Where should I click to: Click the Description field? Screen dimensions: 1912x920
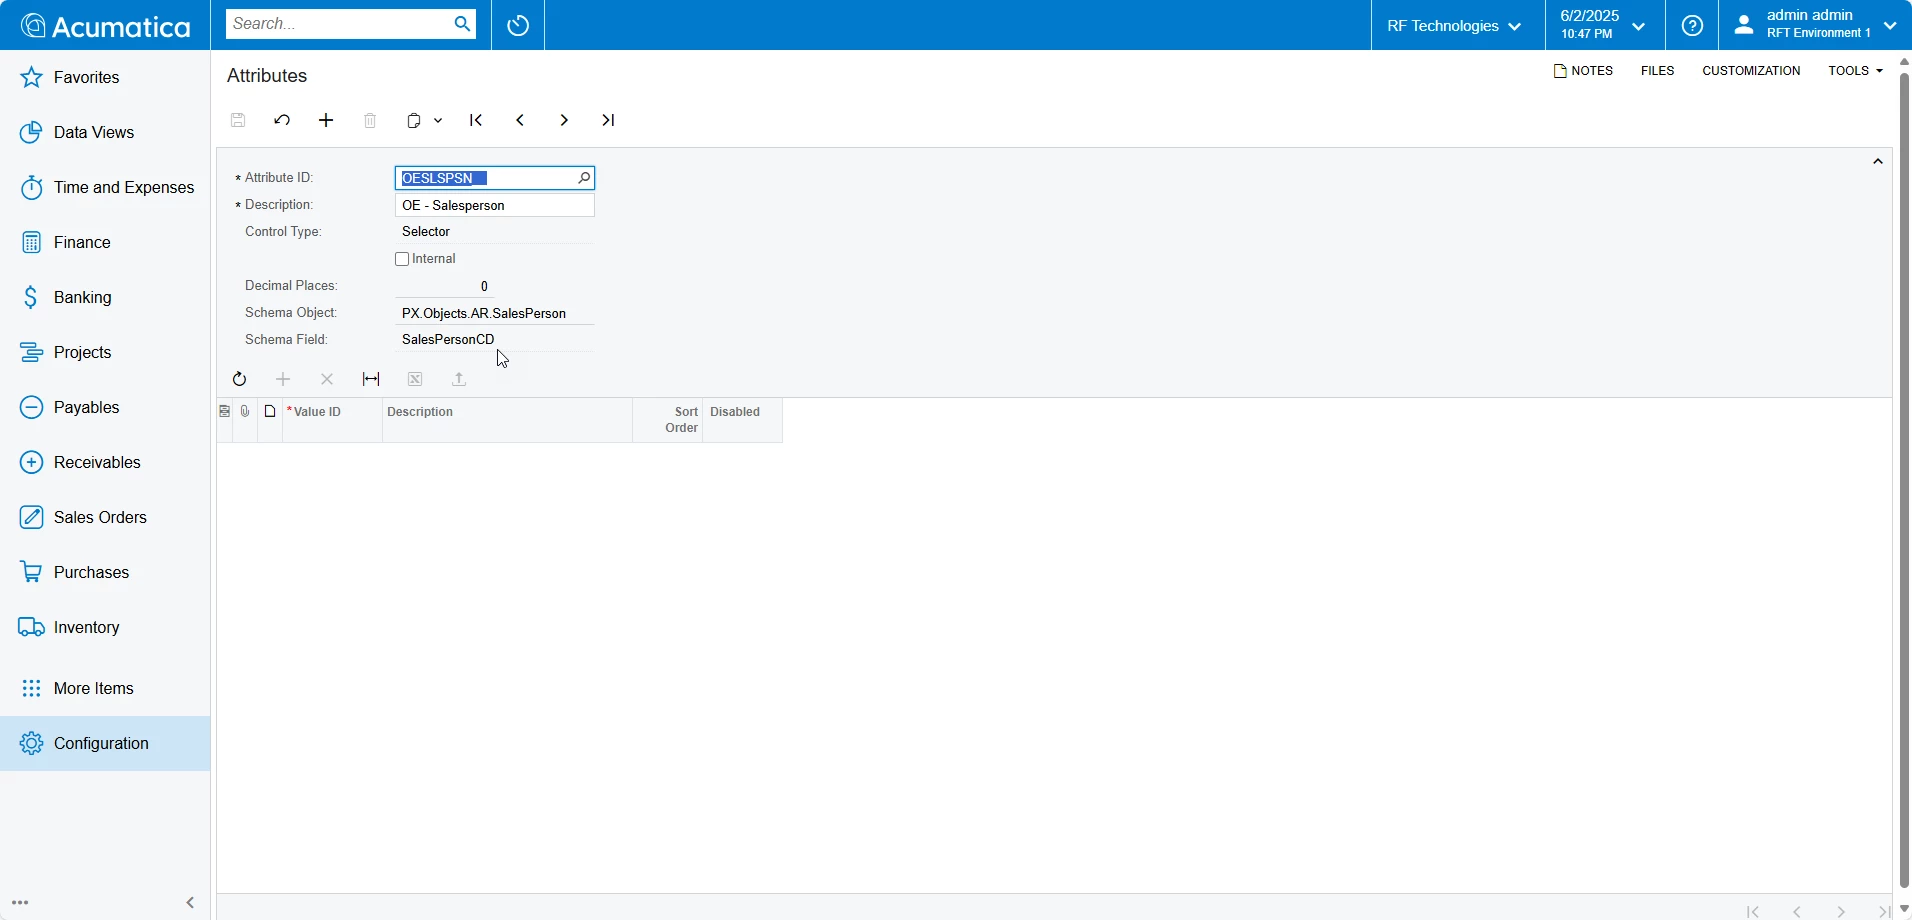point(495,205)
